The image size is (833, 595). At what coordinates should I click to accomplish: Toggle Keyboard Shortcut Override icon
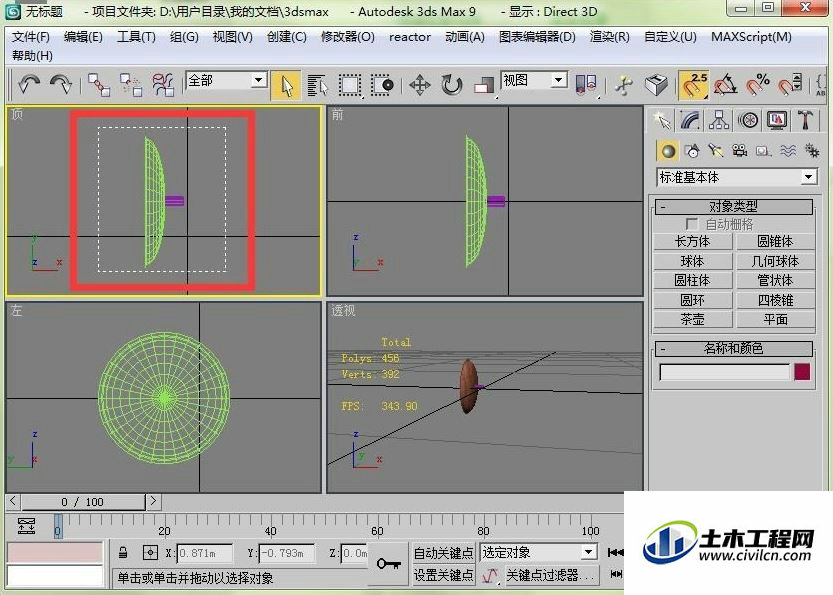[656, 85]
